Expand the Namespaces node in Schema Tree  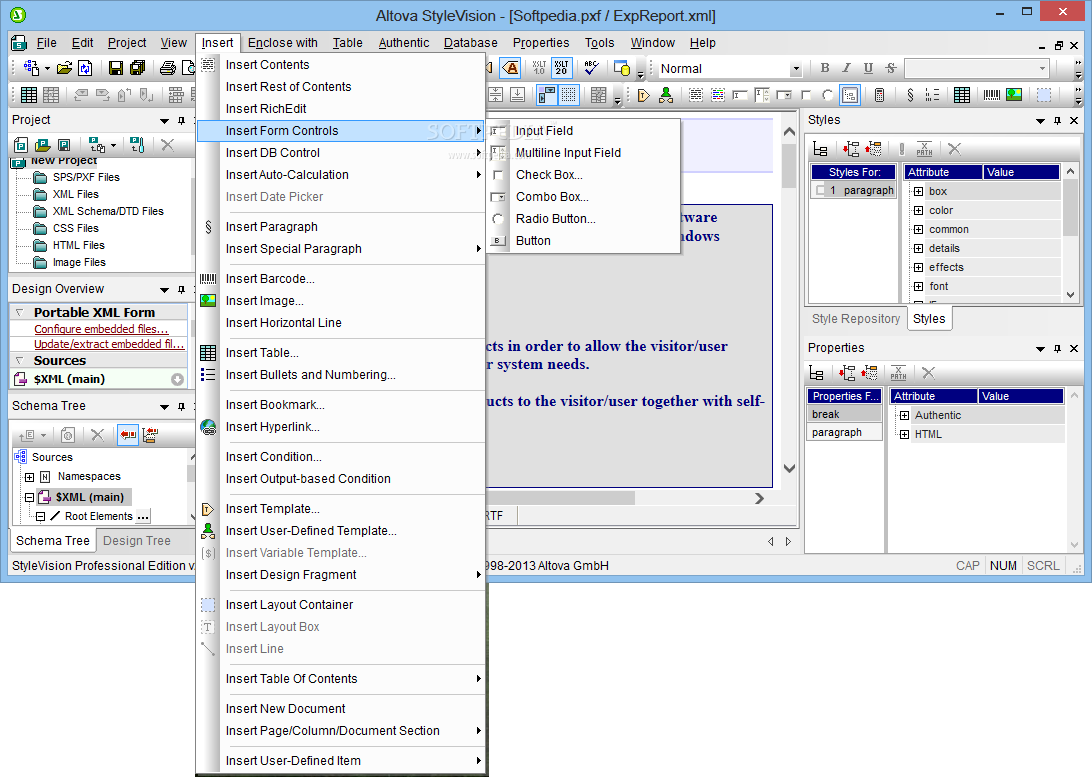(x=29, y=477)
